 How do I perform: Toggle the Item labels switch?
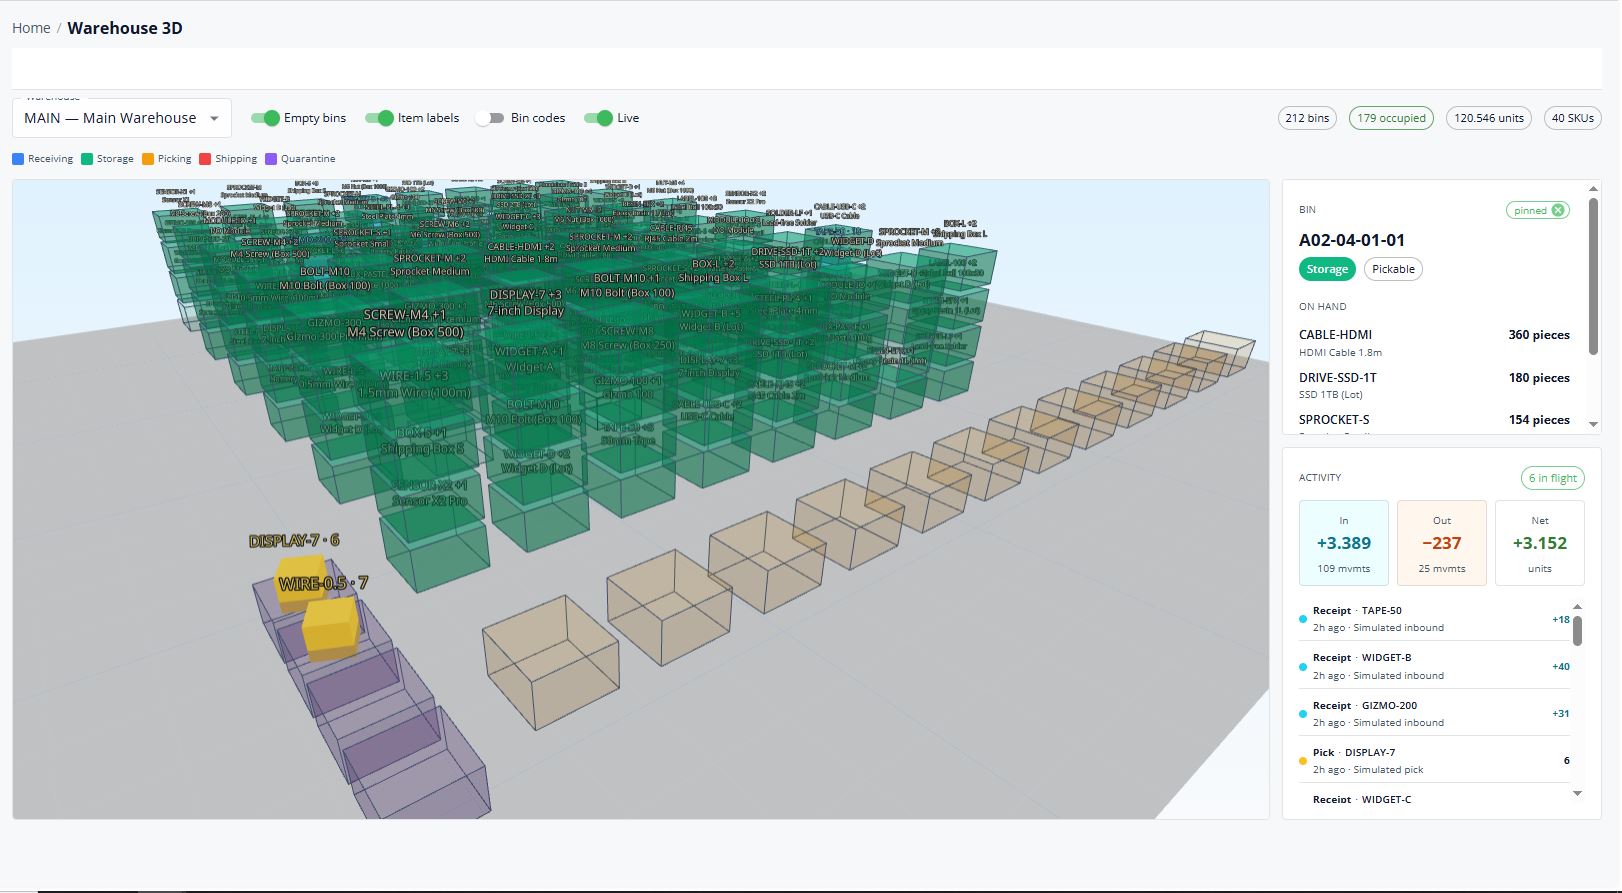tap(379, 118)
